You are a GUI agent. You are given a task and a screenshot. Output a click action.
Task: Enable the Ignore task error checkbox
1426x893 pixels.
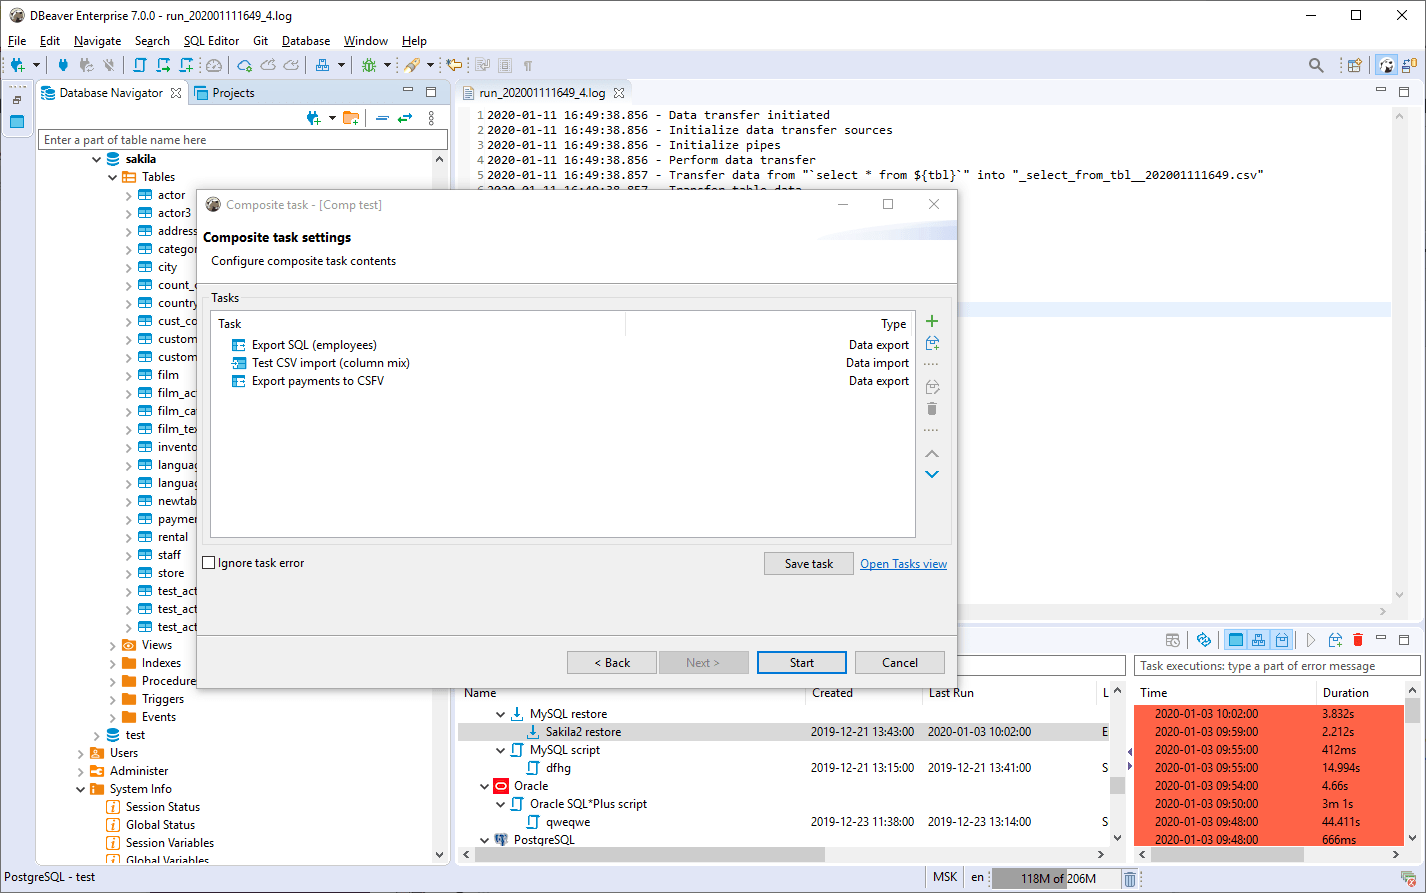209,563
